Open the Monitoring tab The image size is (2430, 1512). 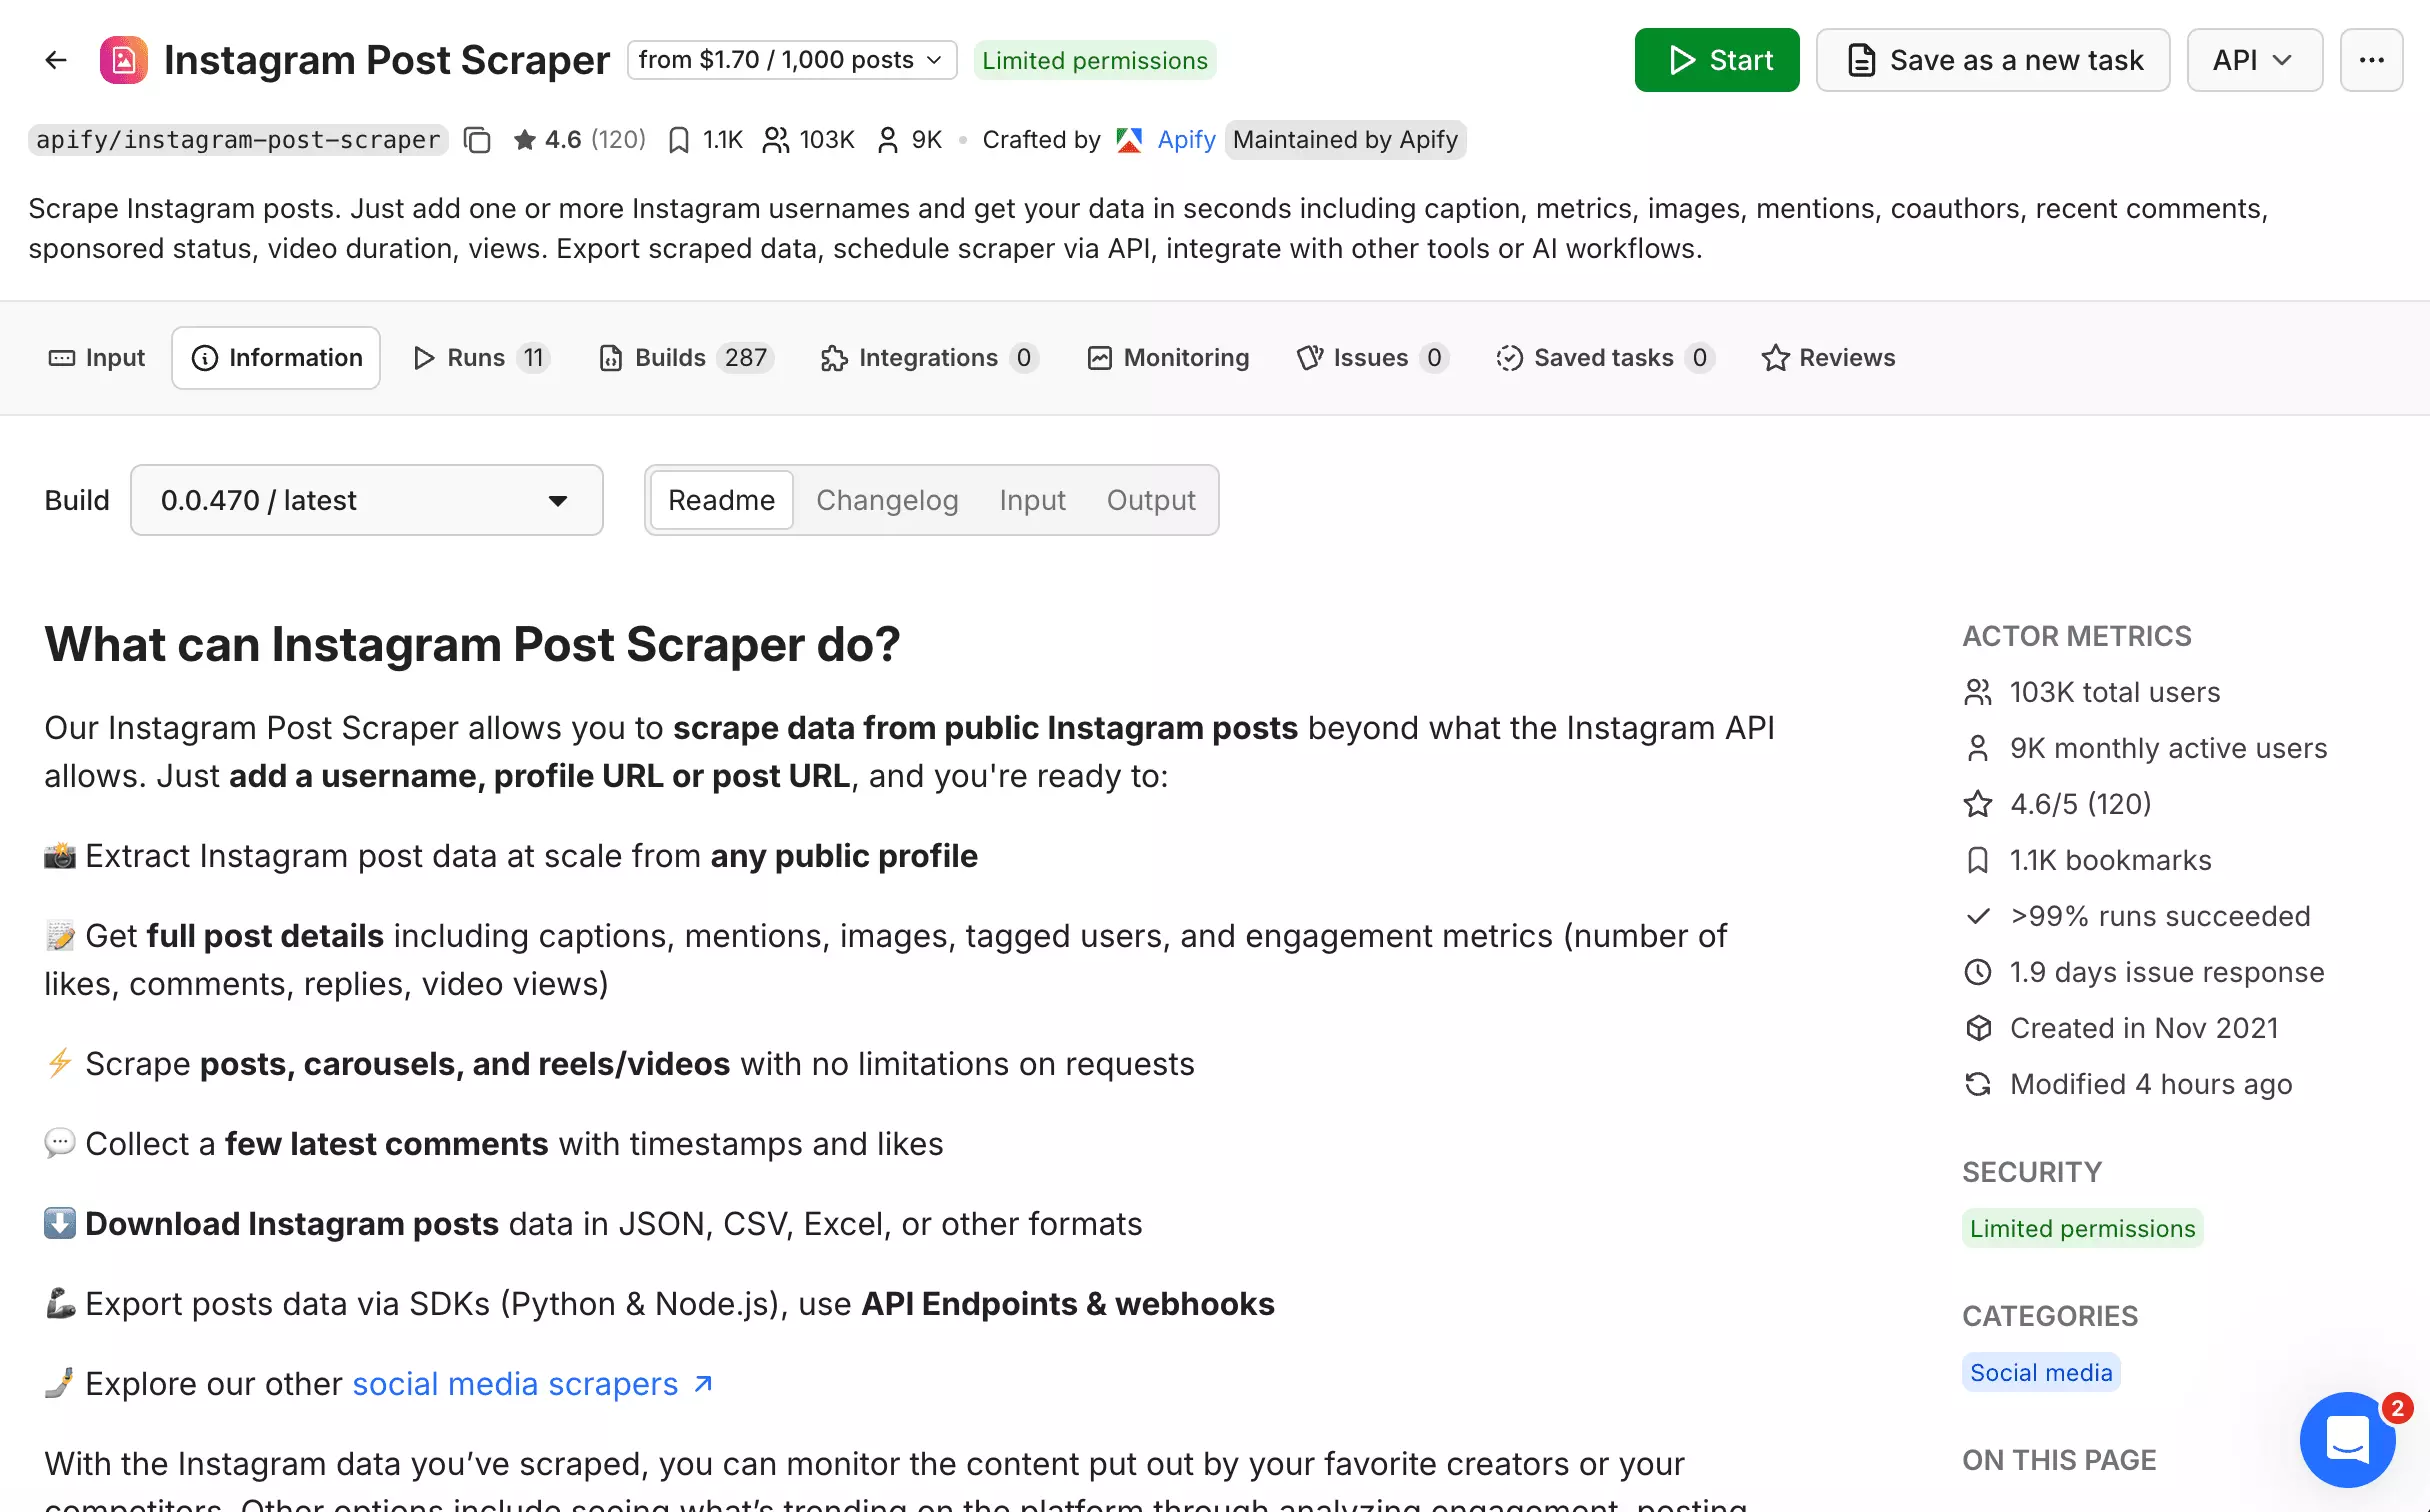(x=1168, y=358)
